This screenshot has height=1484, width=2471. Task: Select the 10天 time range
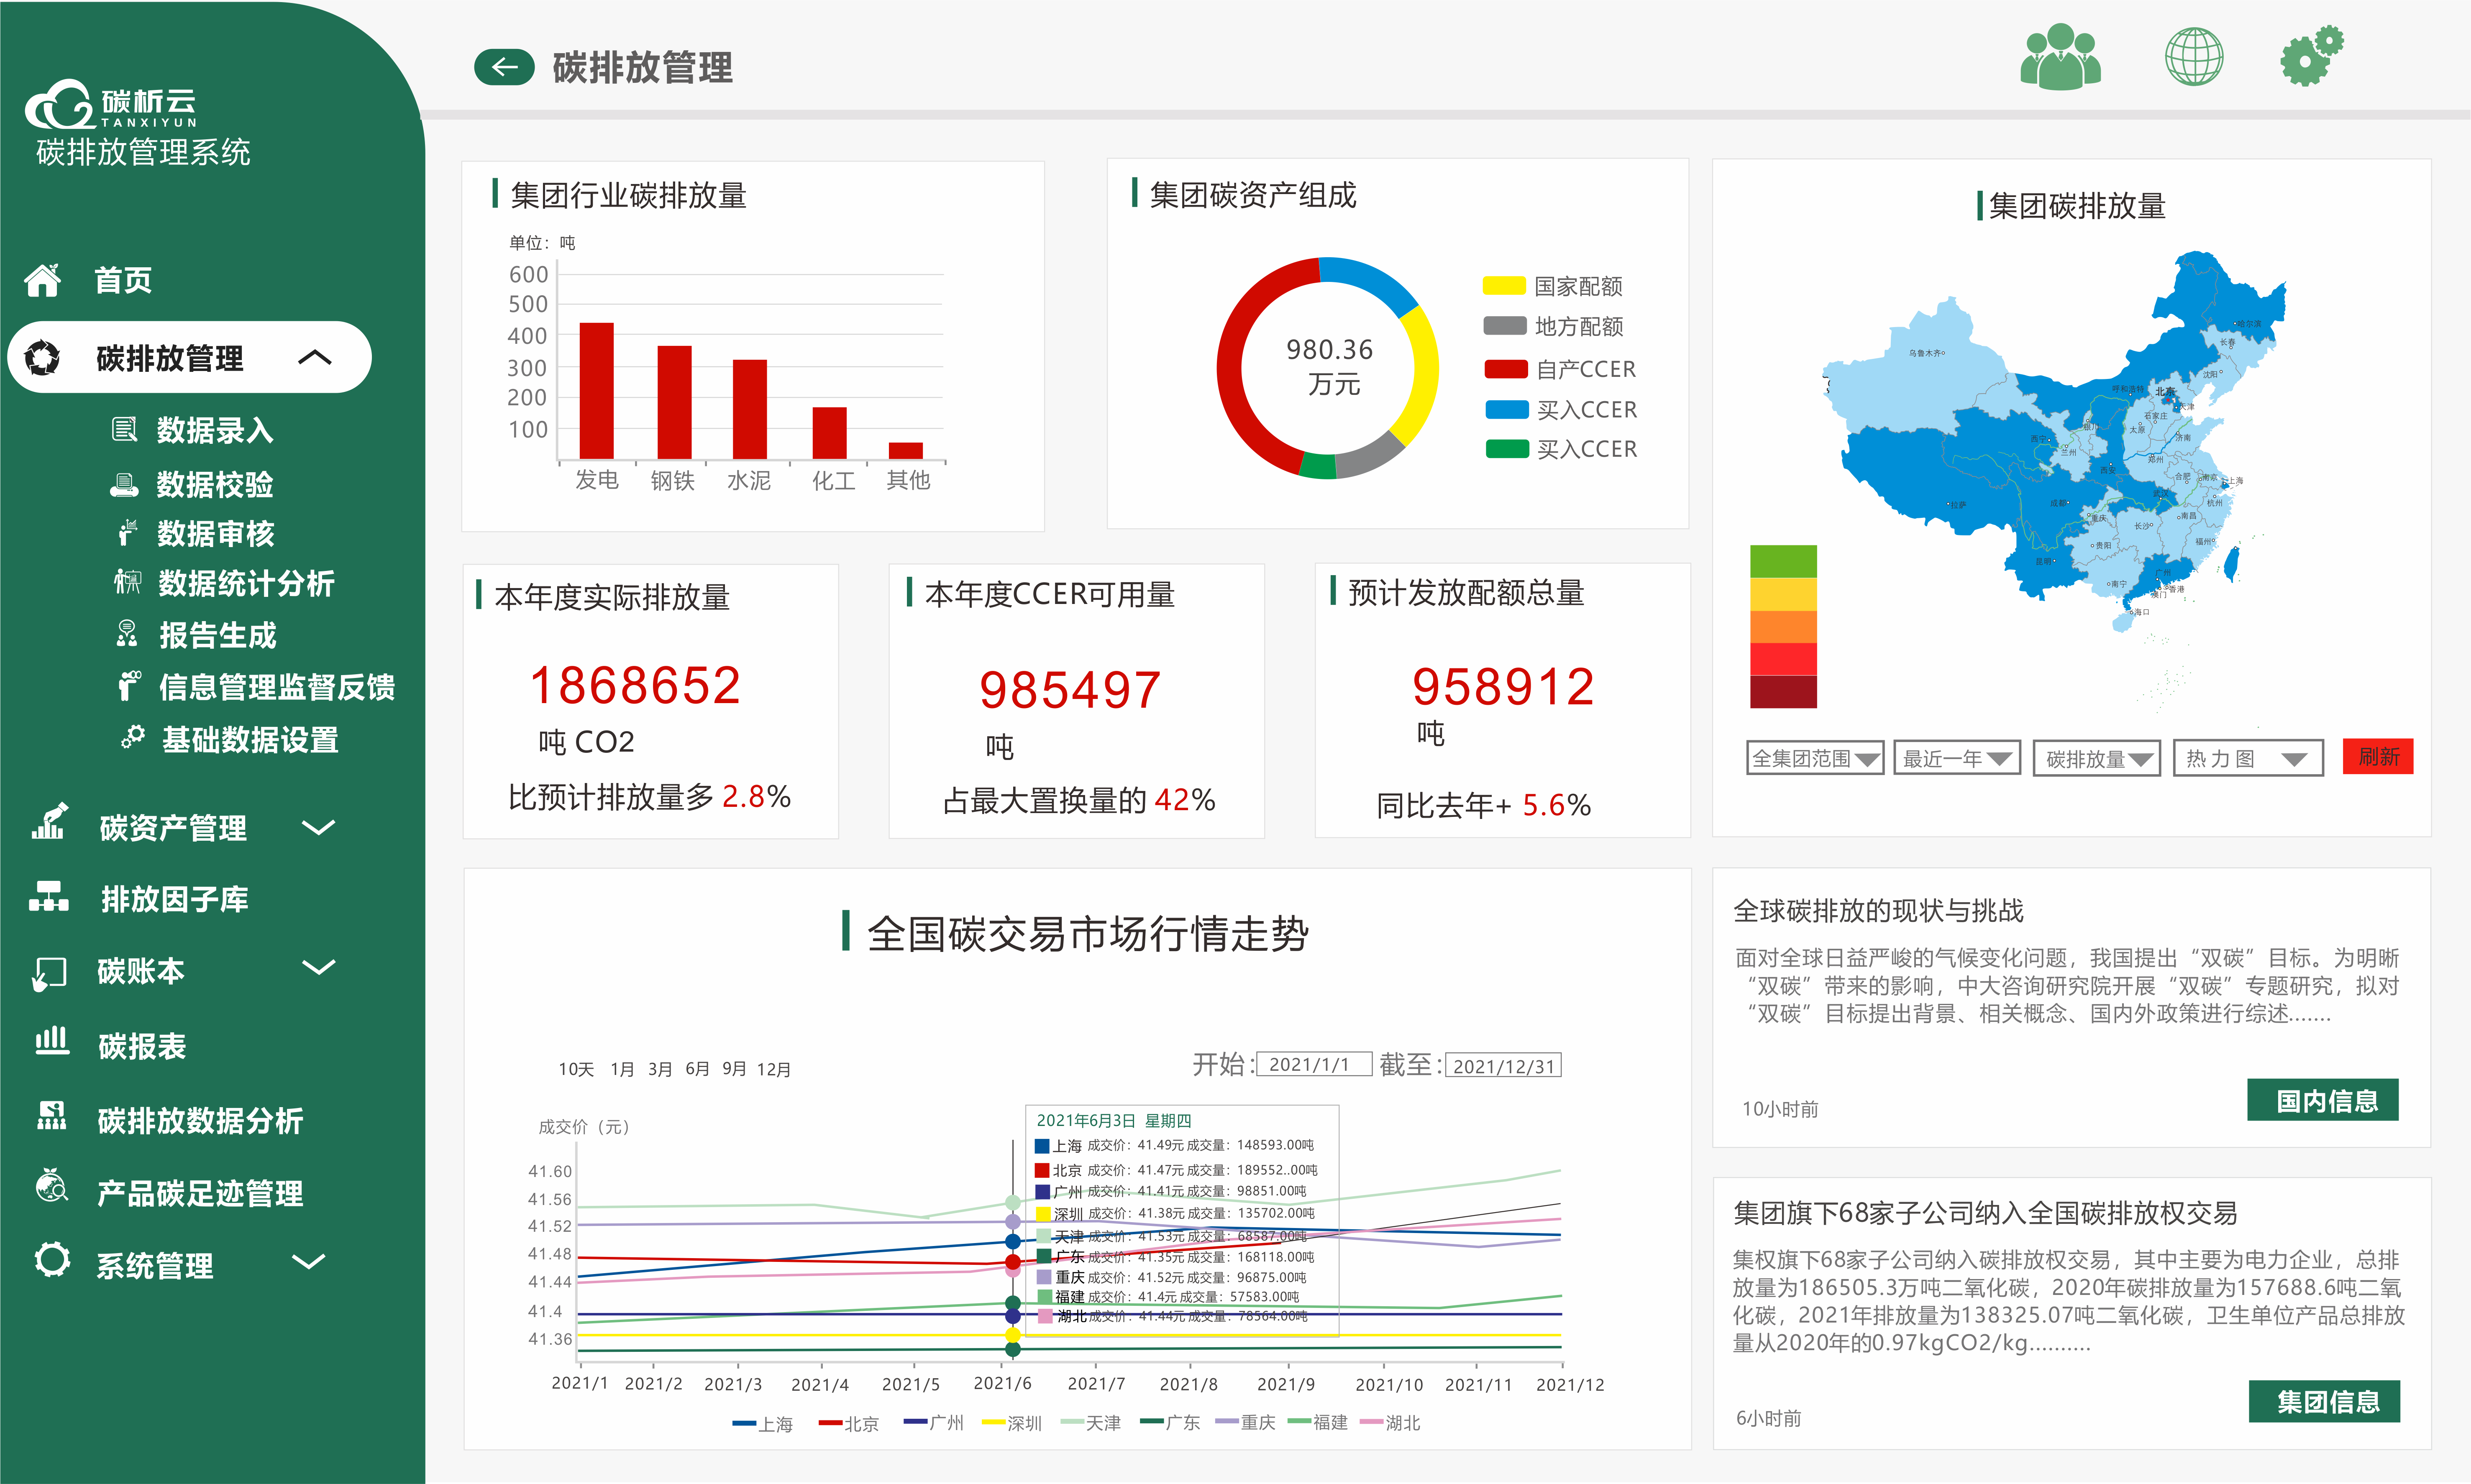(x=576, y=1069)
